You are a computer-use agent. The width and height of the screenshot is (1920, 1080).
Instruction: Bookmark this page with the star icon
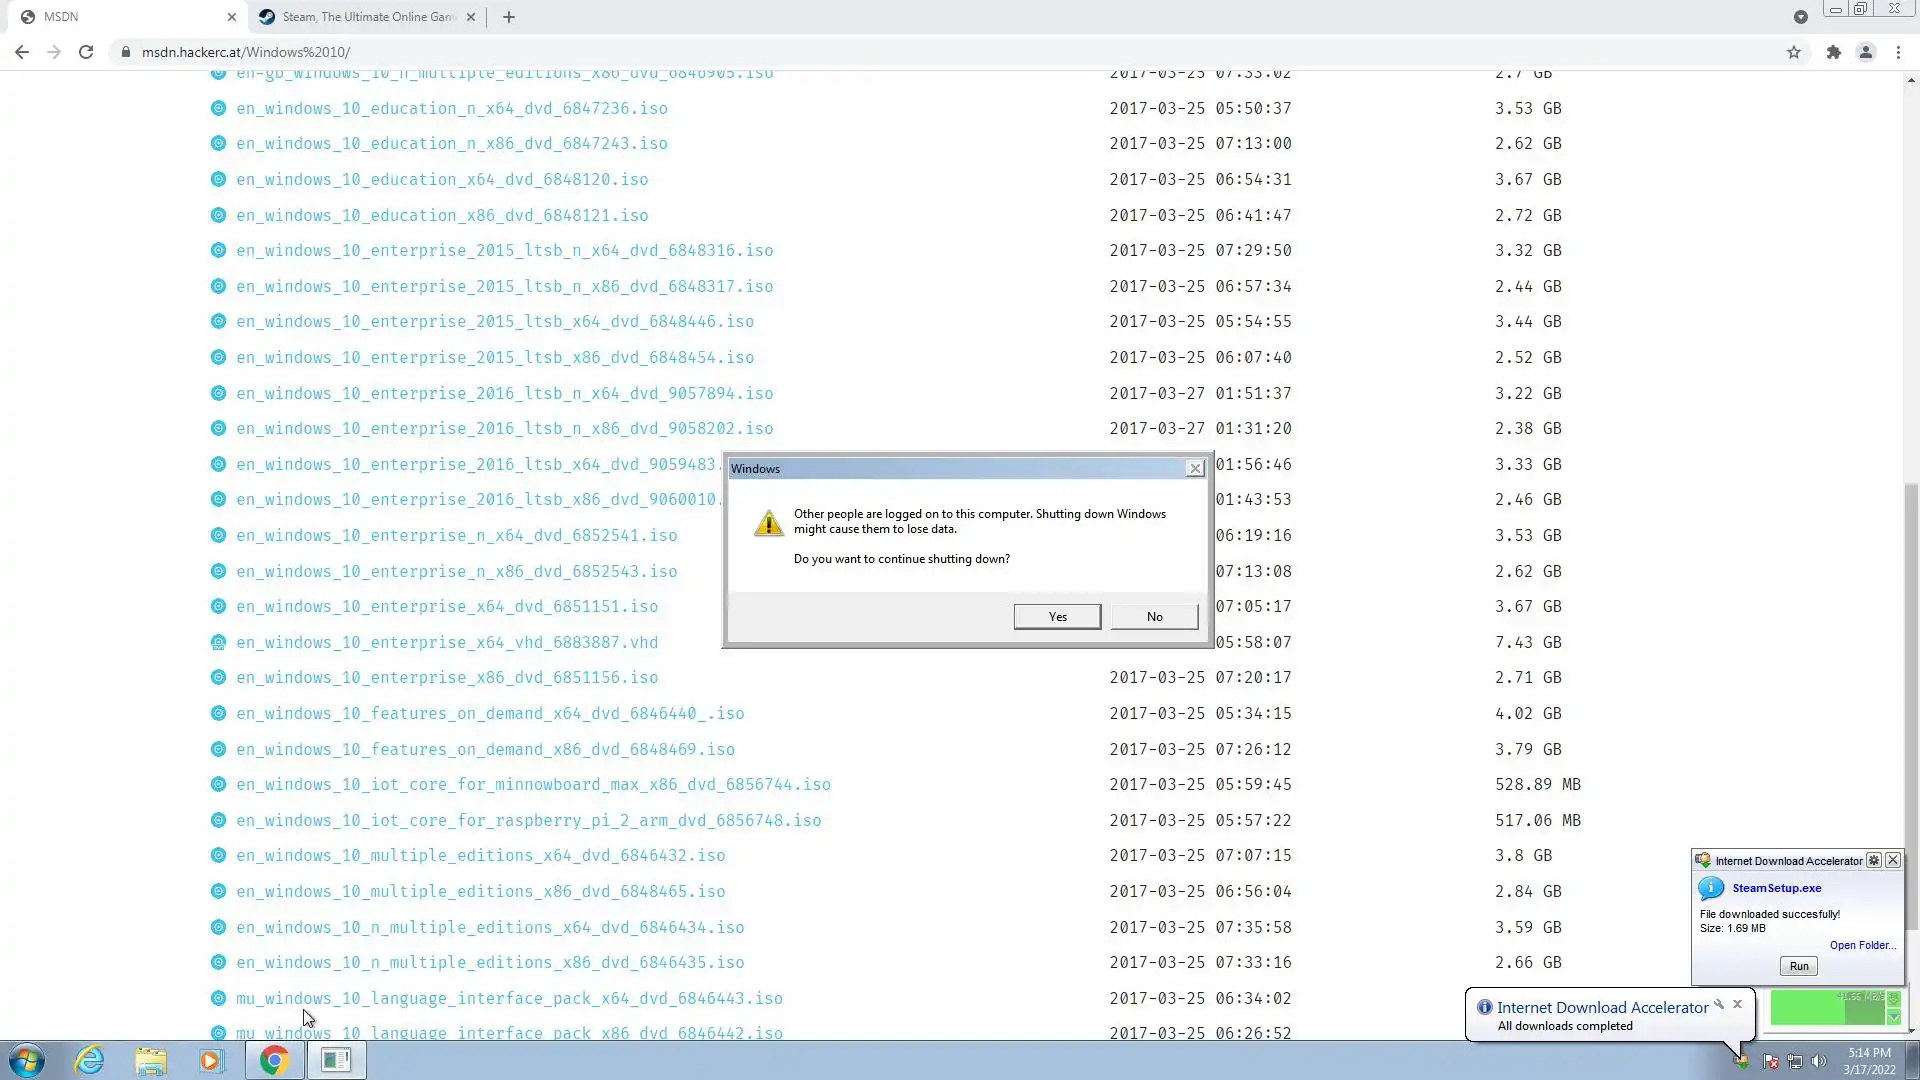(x=1794, y=52)
